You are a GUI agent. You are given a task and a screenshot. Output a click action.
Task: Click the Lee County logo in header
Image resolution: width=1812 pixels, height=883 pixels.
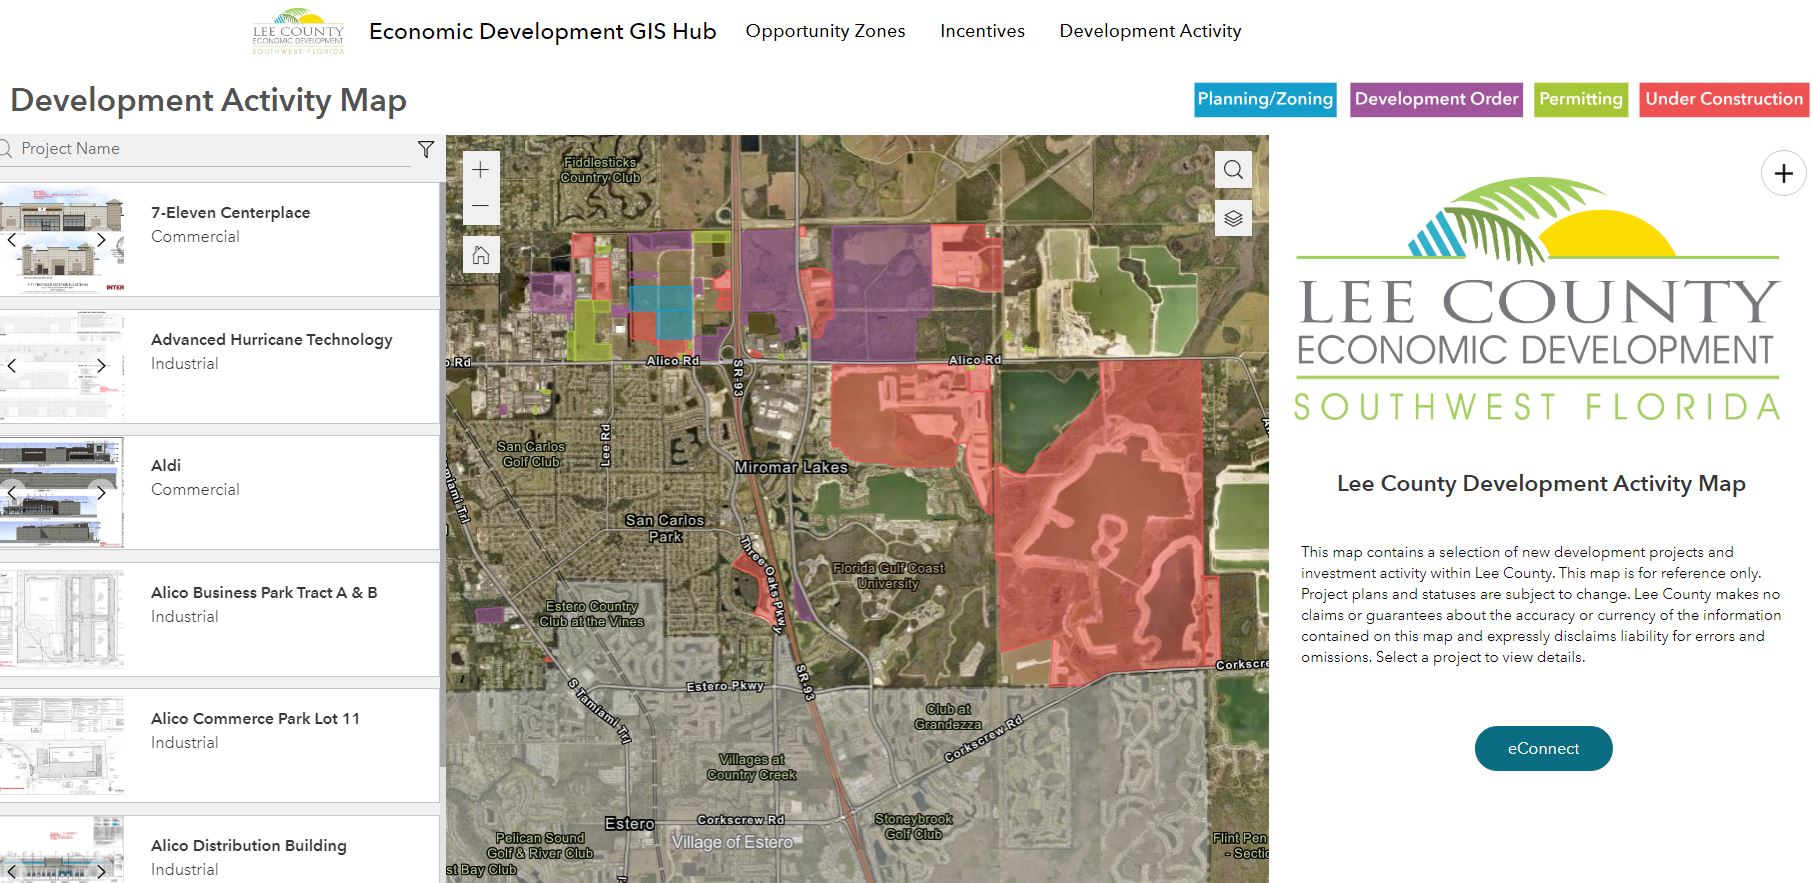[298, 32]
